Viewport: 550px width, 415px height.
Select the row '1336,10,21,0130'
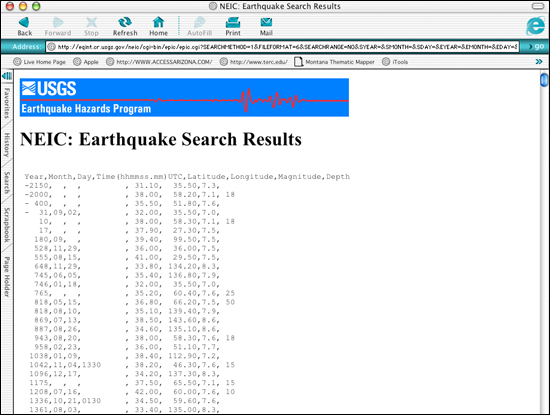125,401
